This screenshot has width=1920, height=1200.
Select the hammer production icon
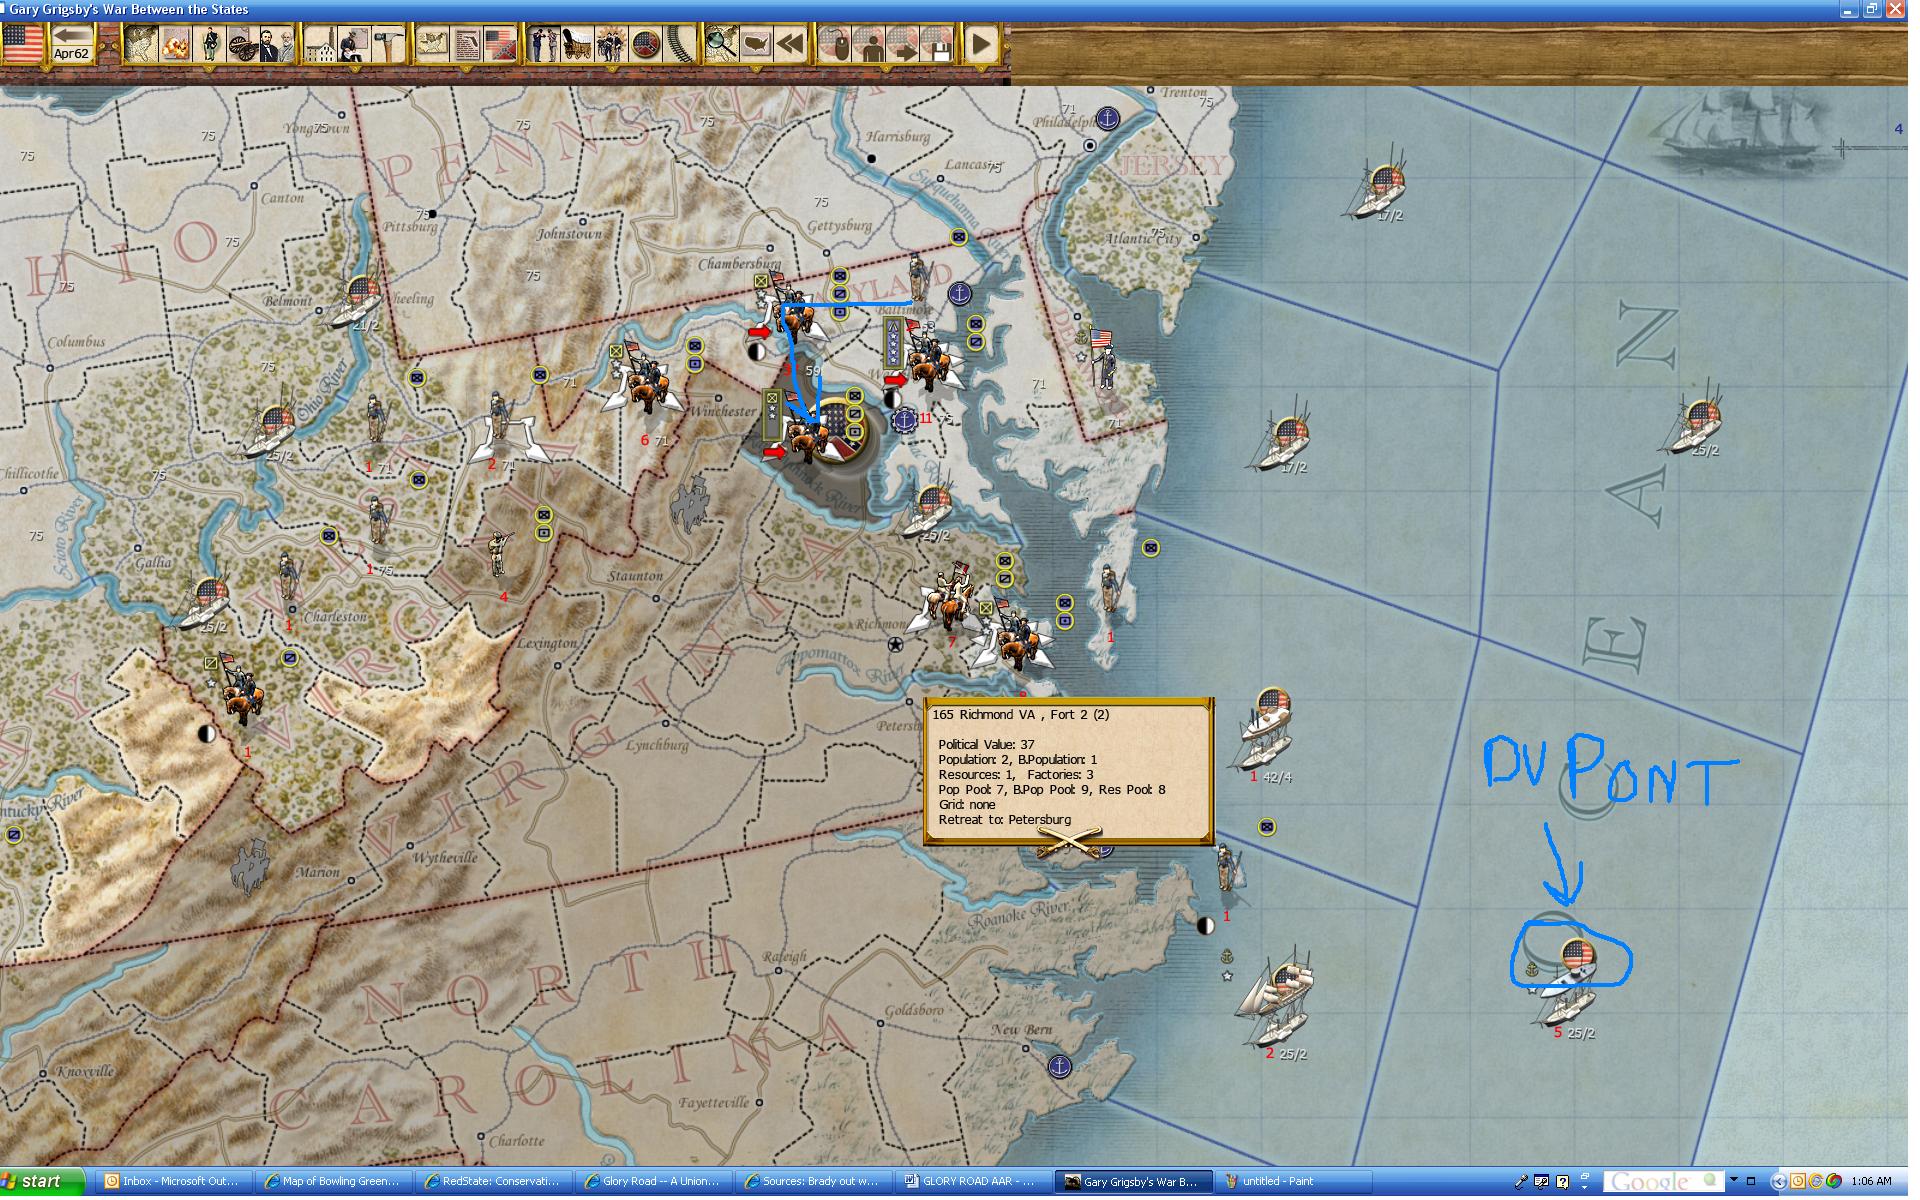[x=388, y=44]
